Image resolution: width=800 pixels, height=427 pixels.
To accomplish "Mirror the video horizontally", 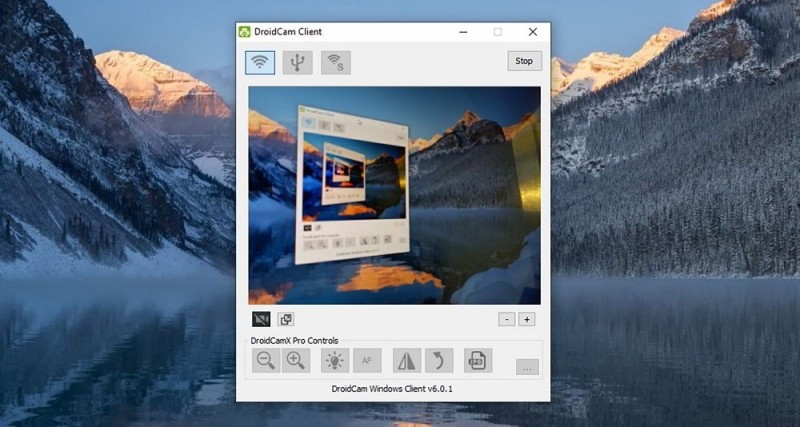I will coord(407,360).
